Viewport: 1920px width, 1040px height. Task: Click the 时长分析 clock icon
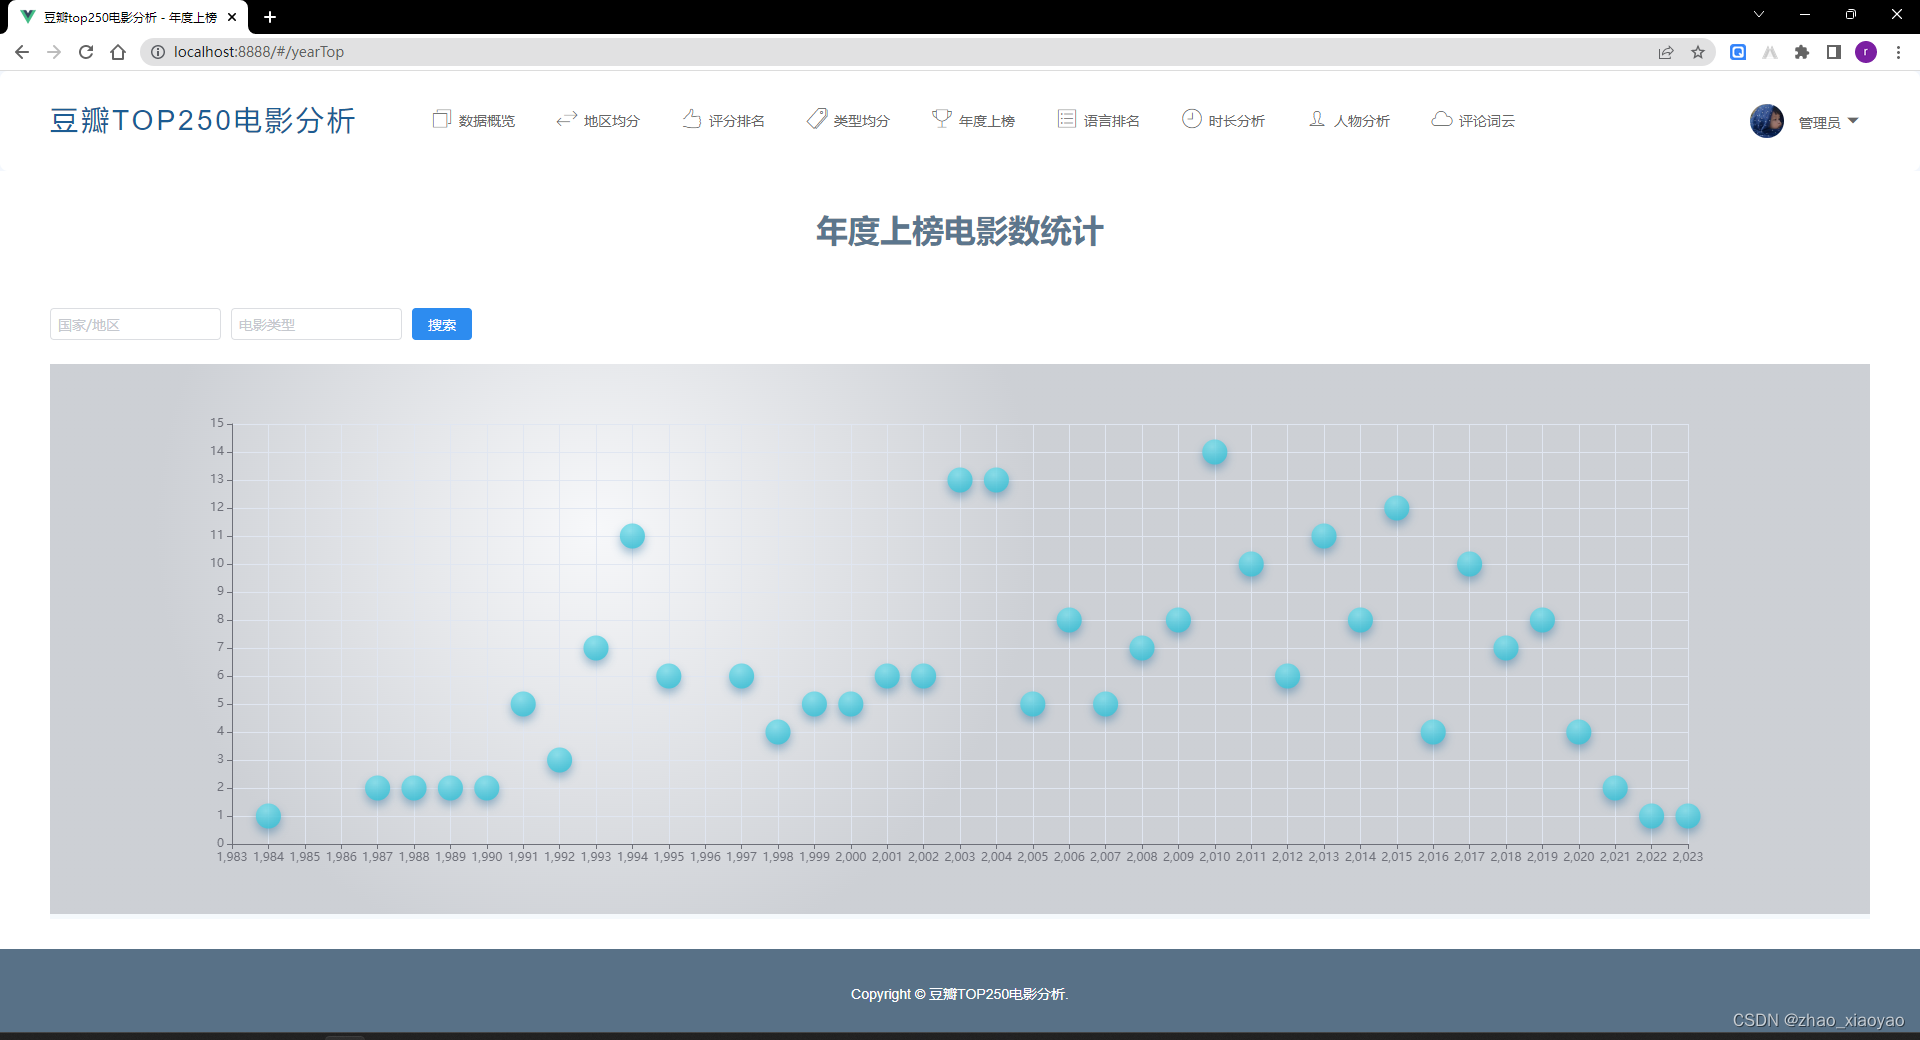(1191, 118)
